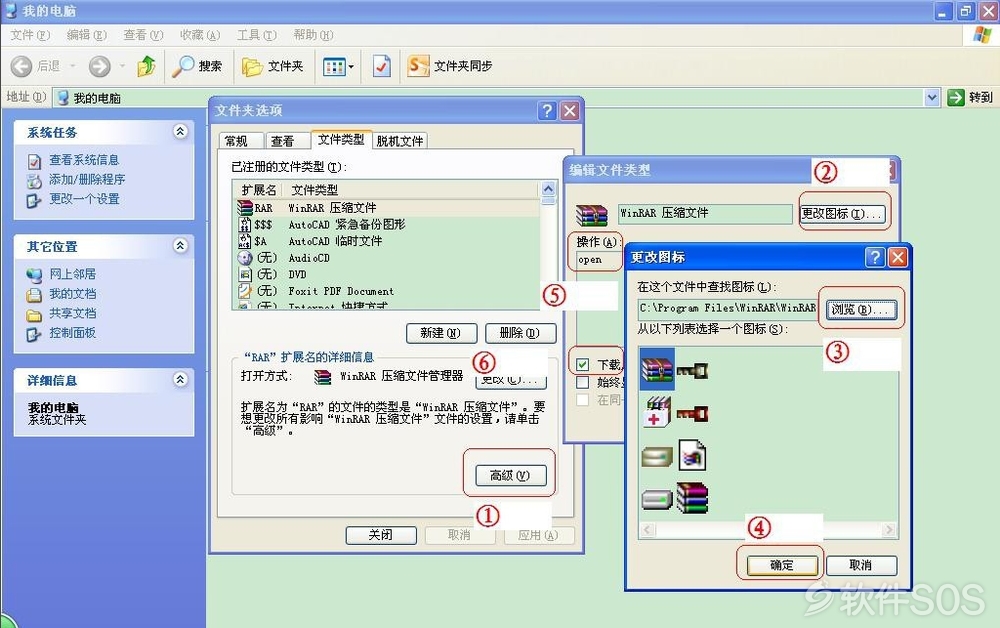Open the 编辑 menu
The image size is (1000, 628).
pyautogui.click(x=87, y=35)
